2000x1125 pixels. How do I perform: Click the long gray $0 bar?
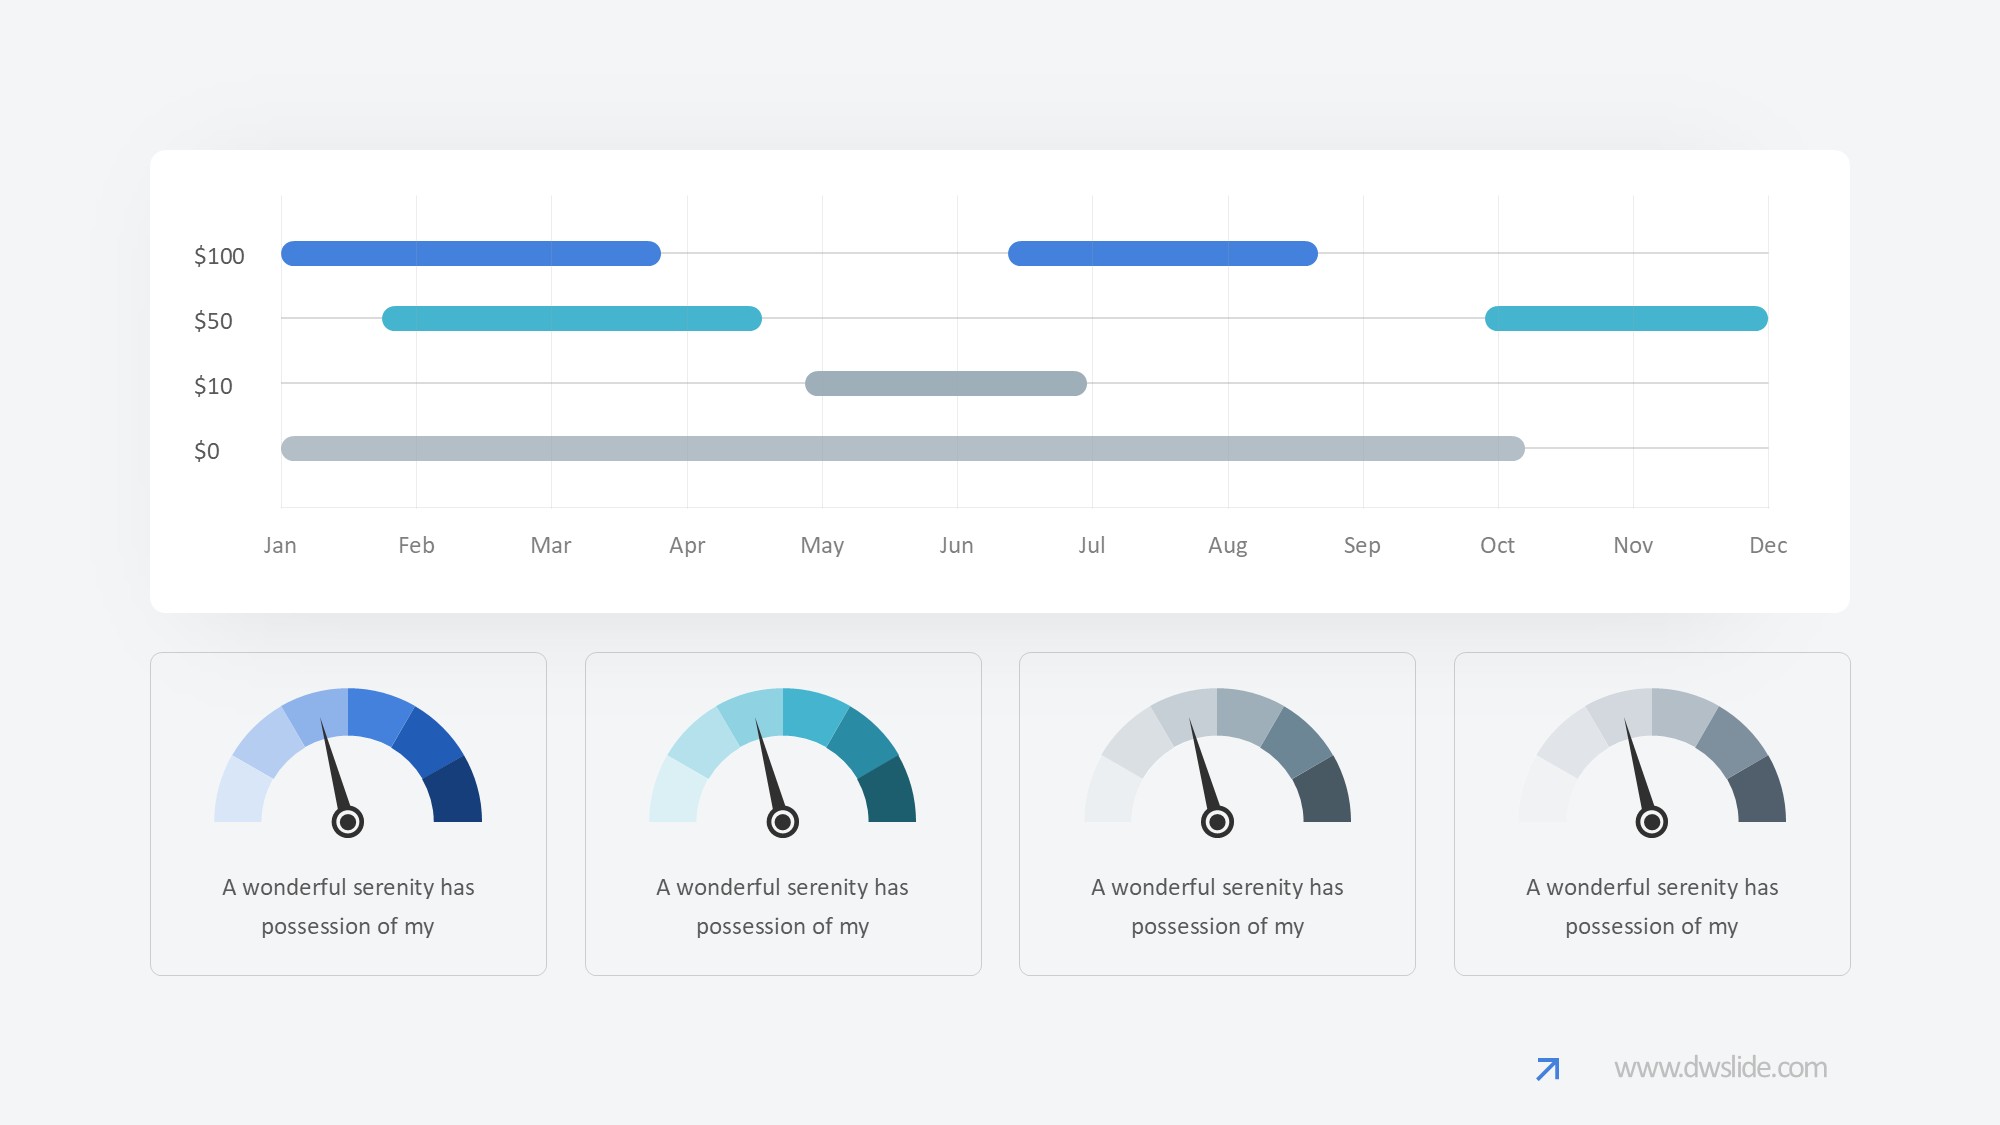(x=902, y=448)
